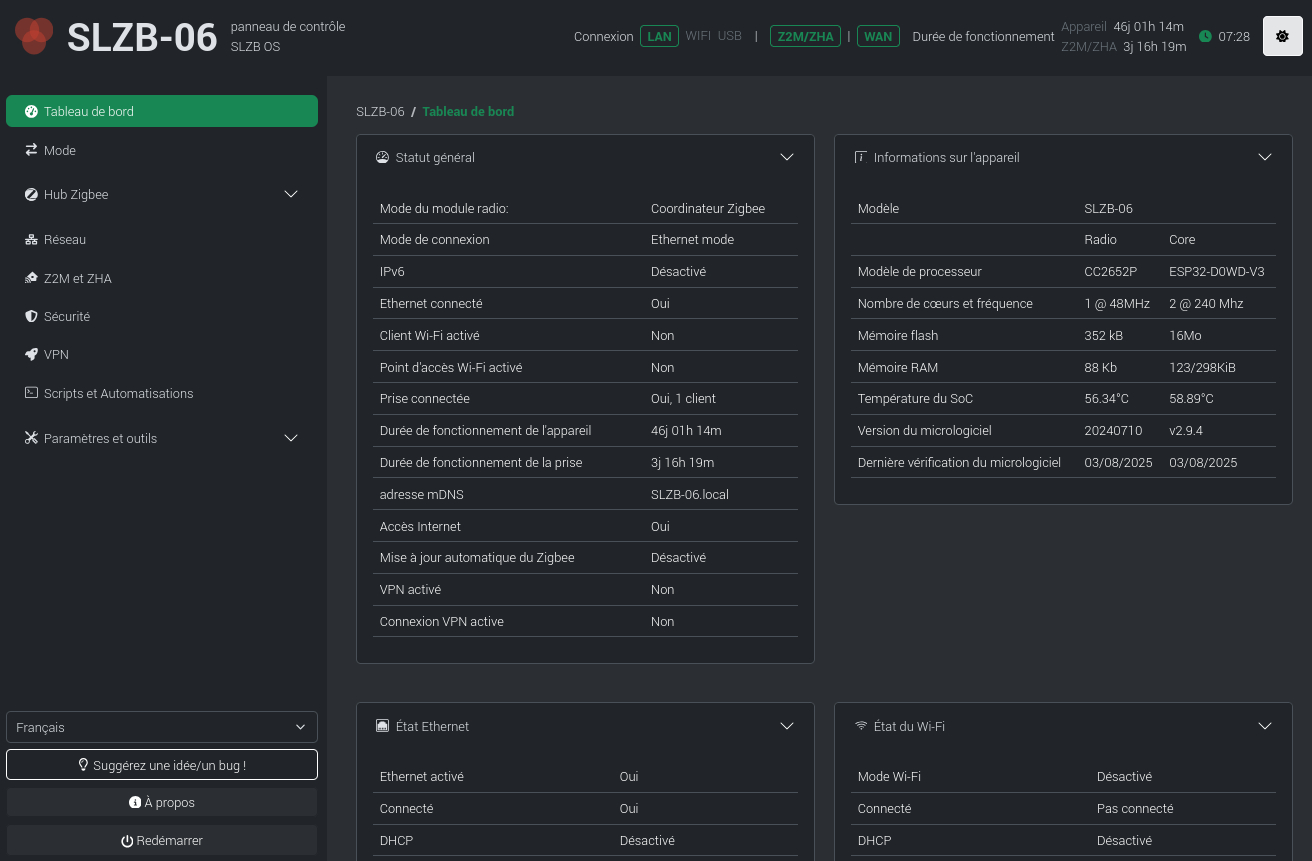Click the Sécurité shield icon

click(31, 316)
